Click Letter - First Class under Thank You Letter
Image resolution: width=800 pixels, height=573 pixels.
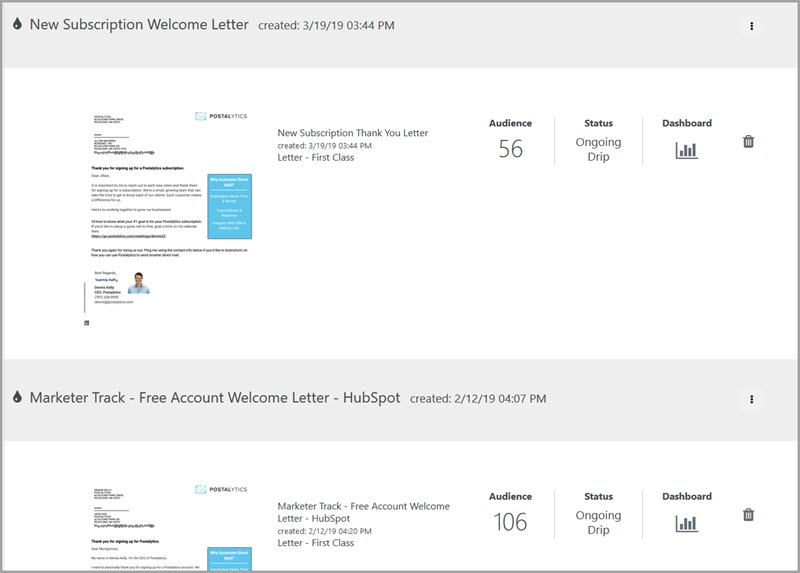point(316,158)
